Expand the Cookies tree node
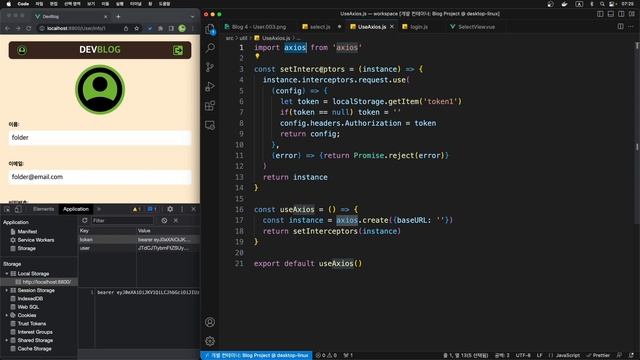The width and height of the screenshot is (640, 360). point(7,315)
